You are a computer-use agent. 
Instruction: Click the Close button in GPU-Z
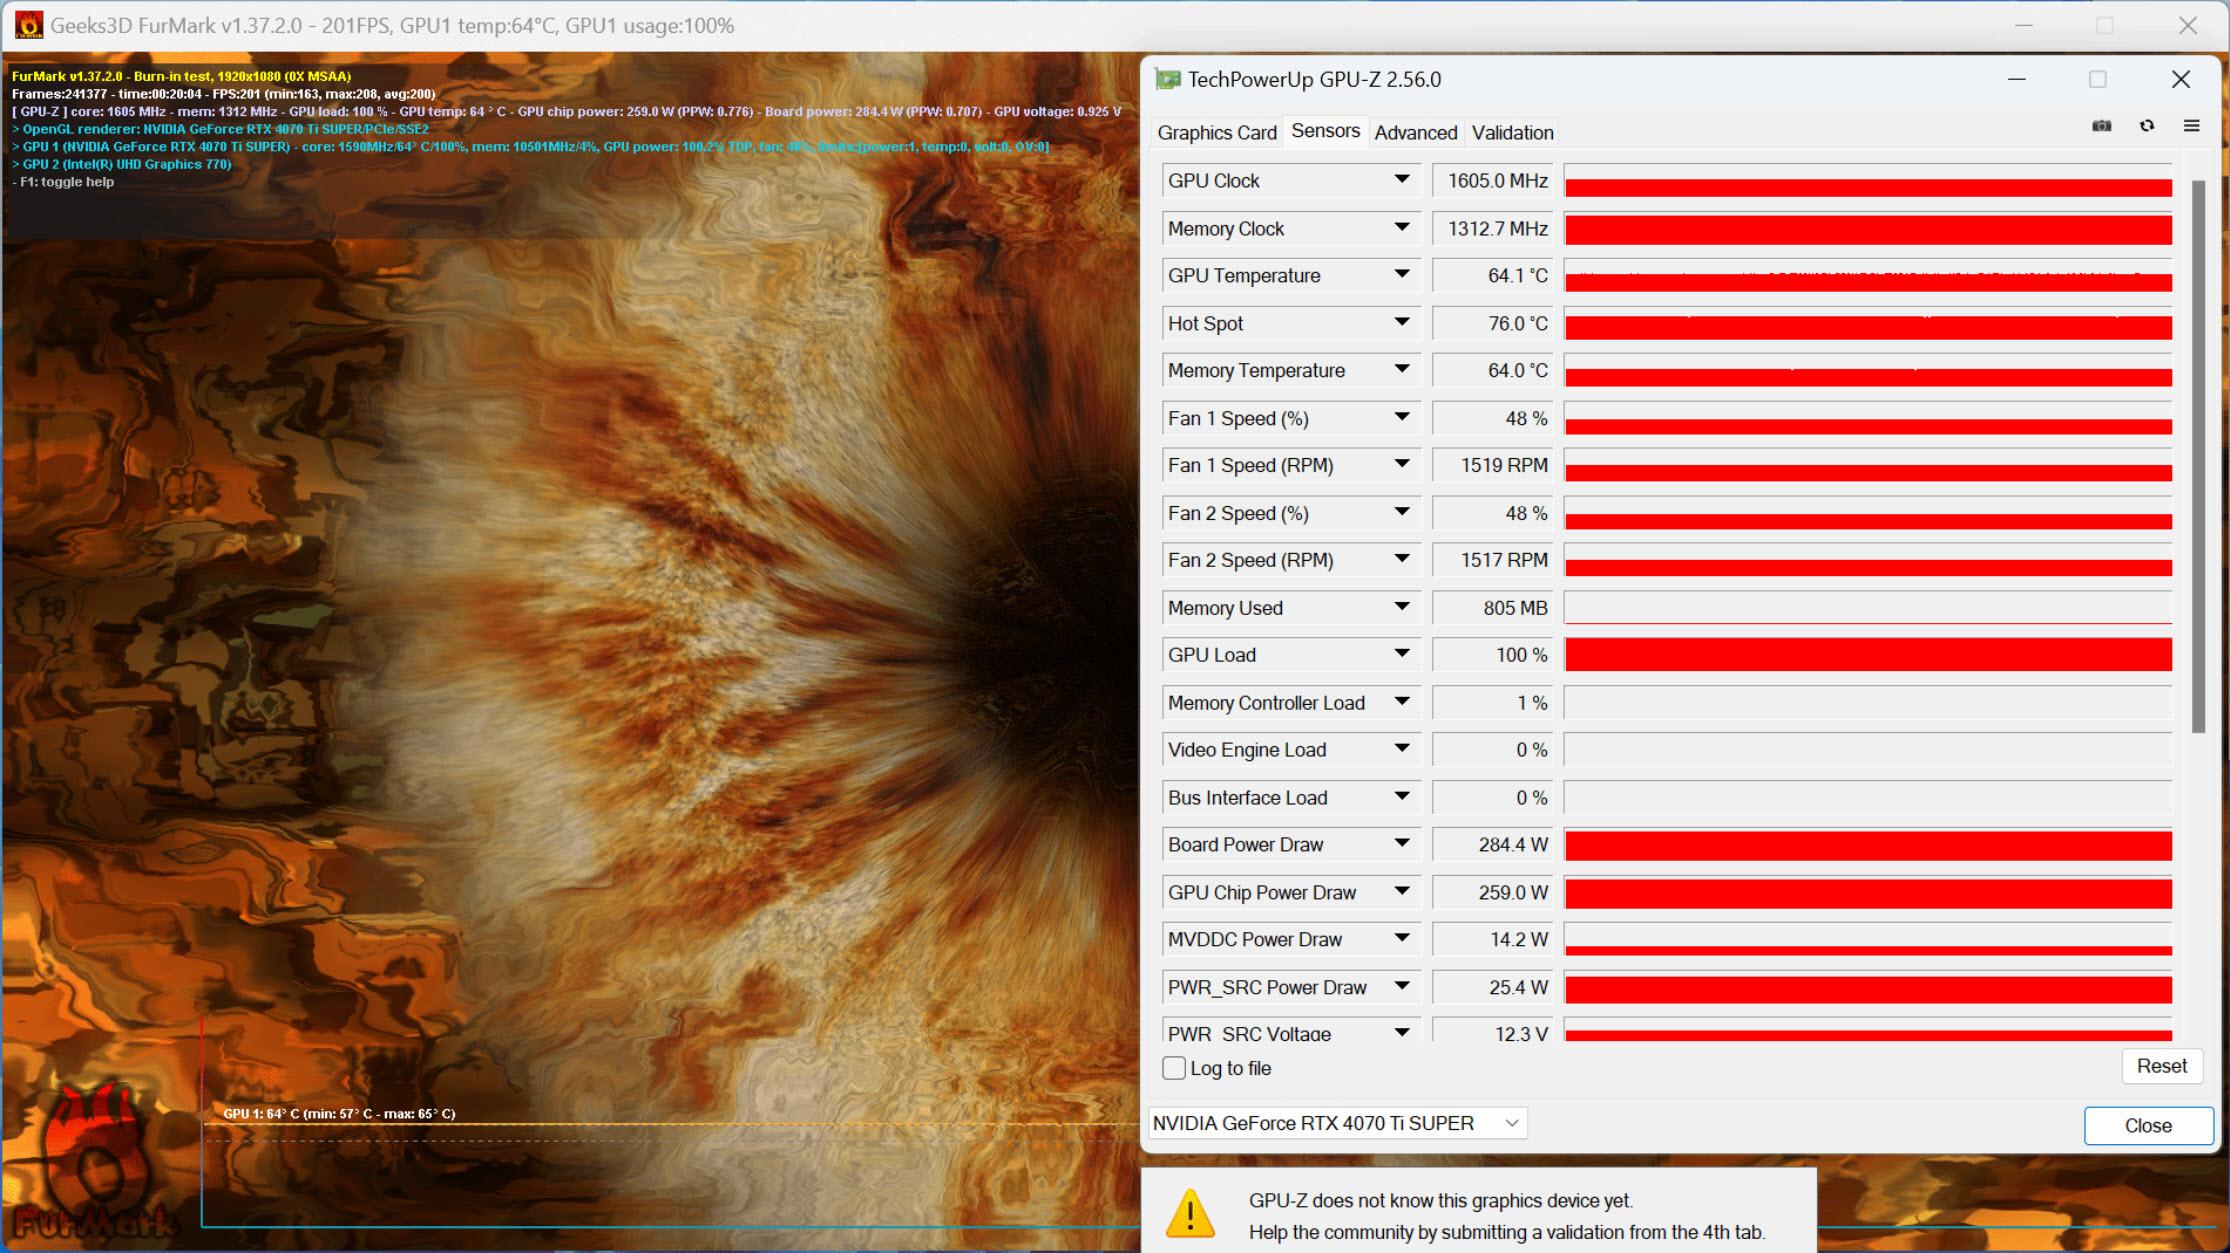coord(2144,1123)
